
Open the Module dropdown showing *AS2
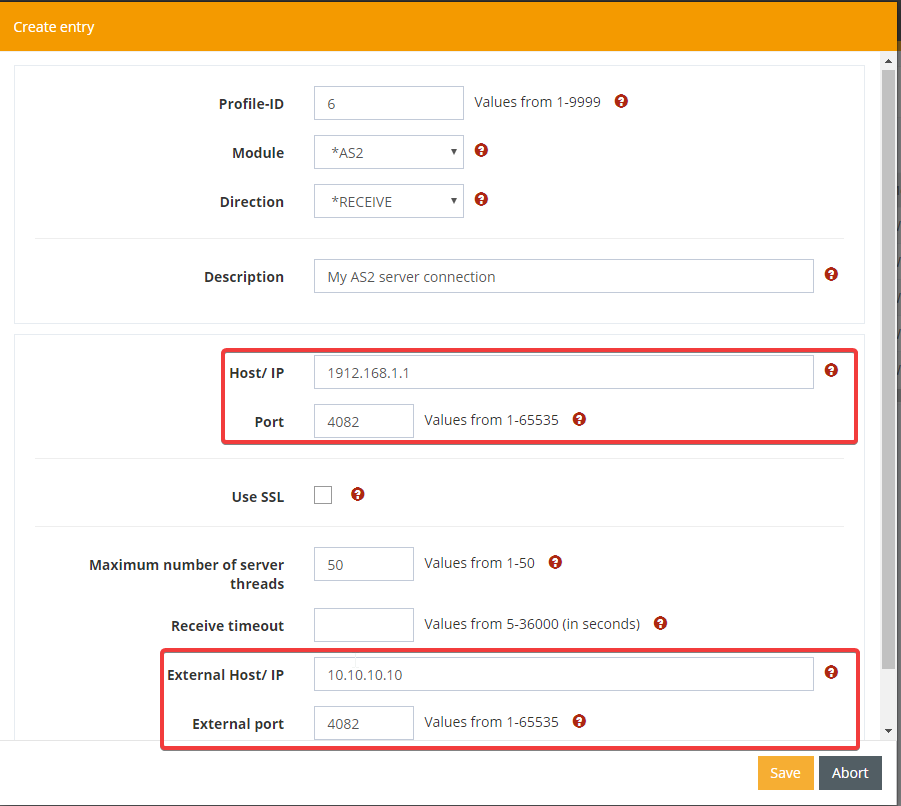tap(388, 153)
